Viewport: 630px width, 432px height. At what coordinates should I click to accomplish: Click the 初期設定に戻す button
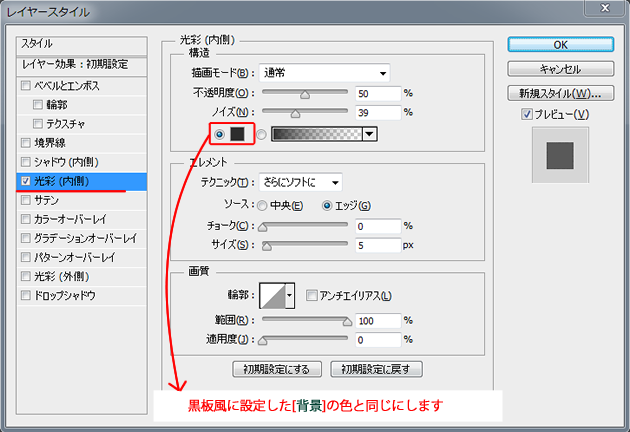pos(376,368)
